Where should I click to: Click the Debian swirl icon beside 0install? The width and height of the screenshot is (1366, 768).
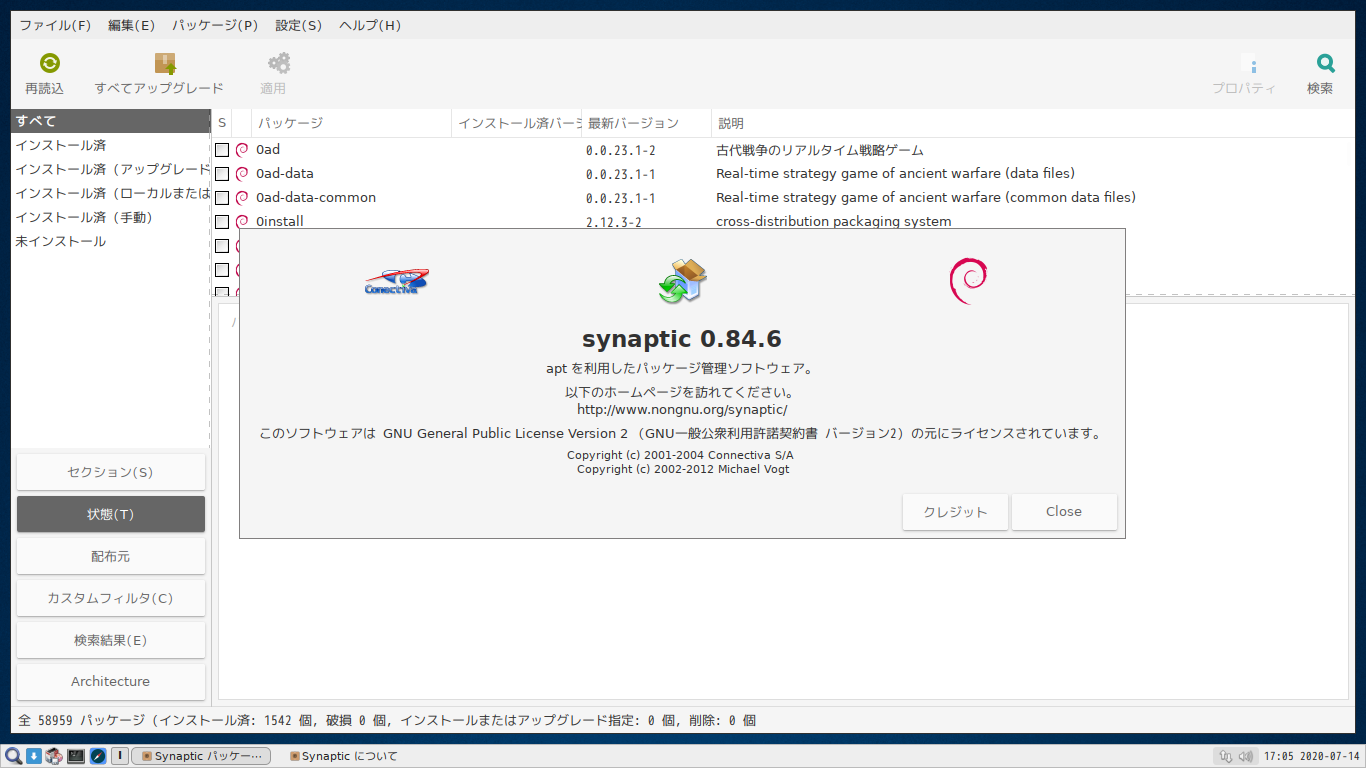click(241, 222)
